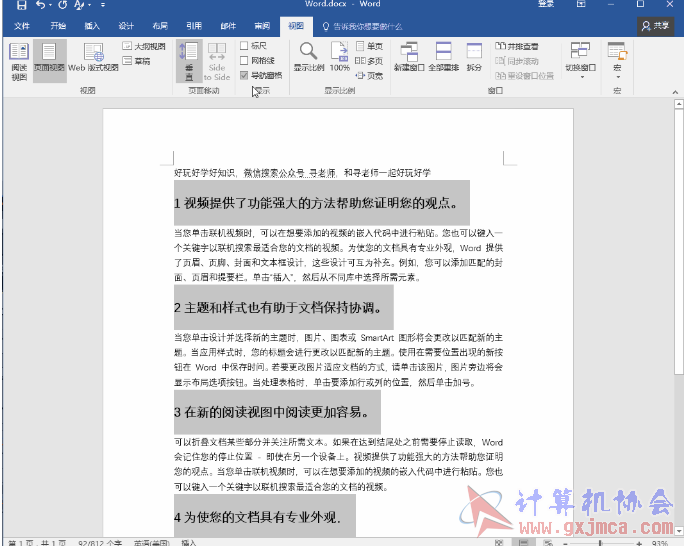
Task: Click the 登录 sign-in link
Action: tap(546, 4)
